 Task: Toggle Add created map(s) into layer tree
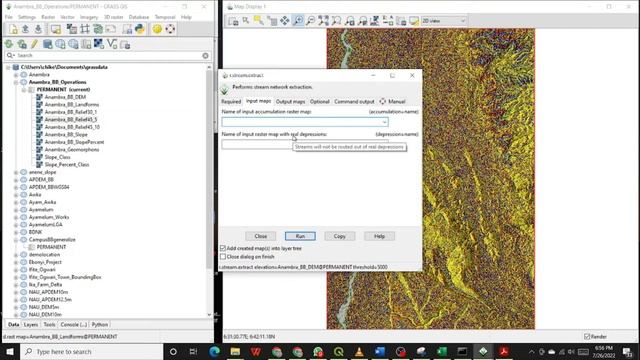pos(223,248)
